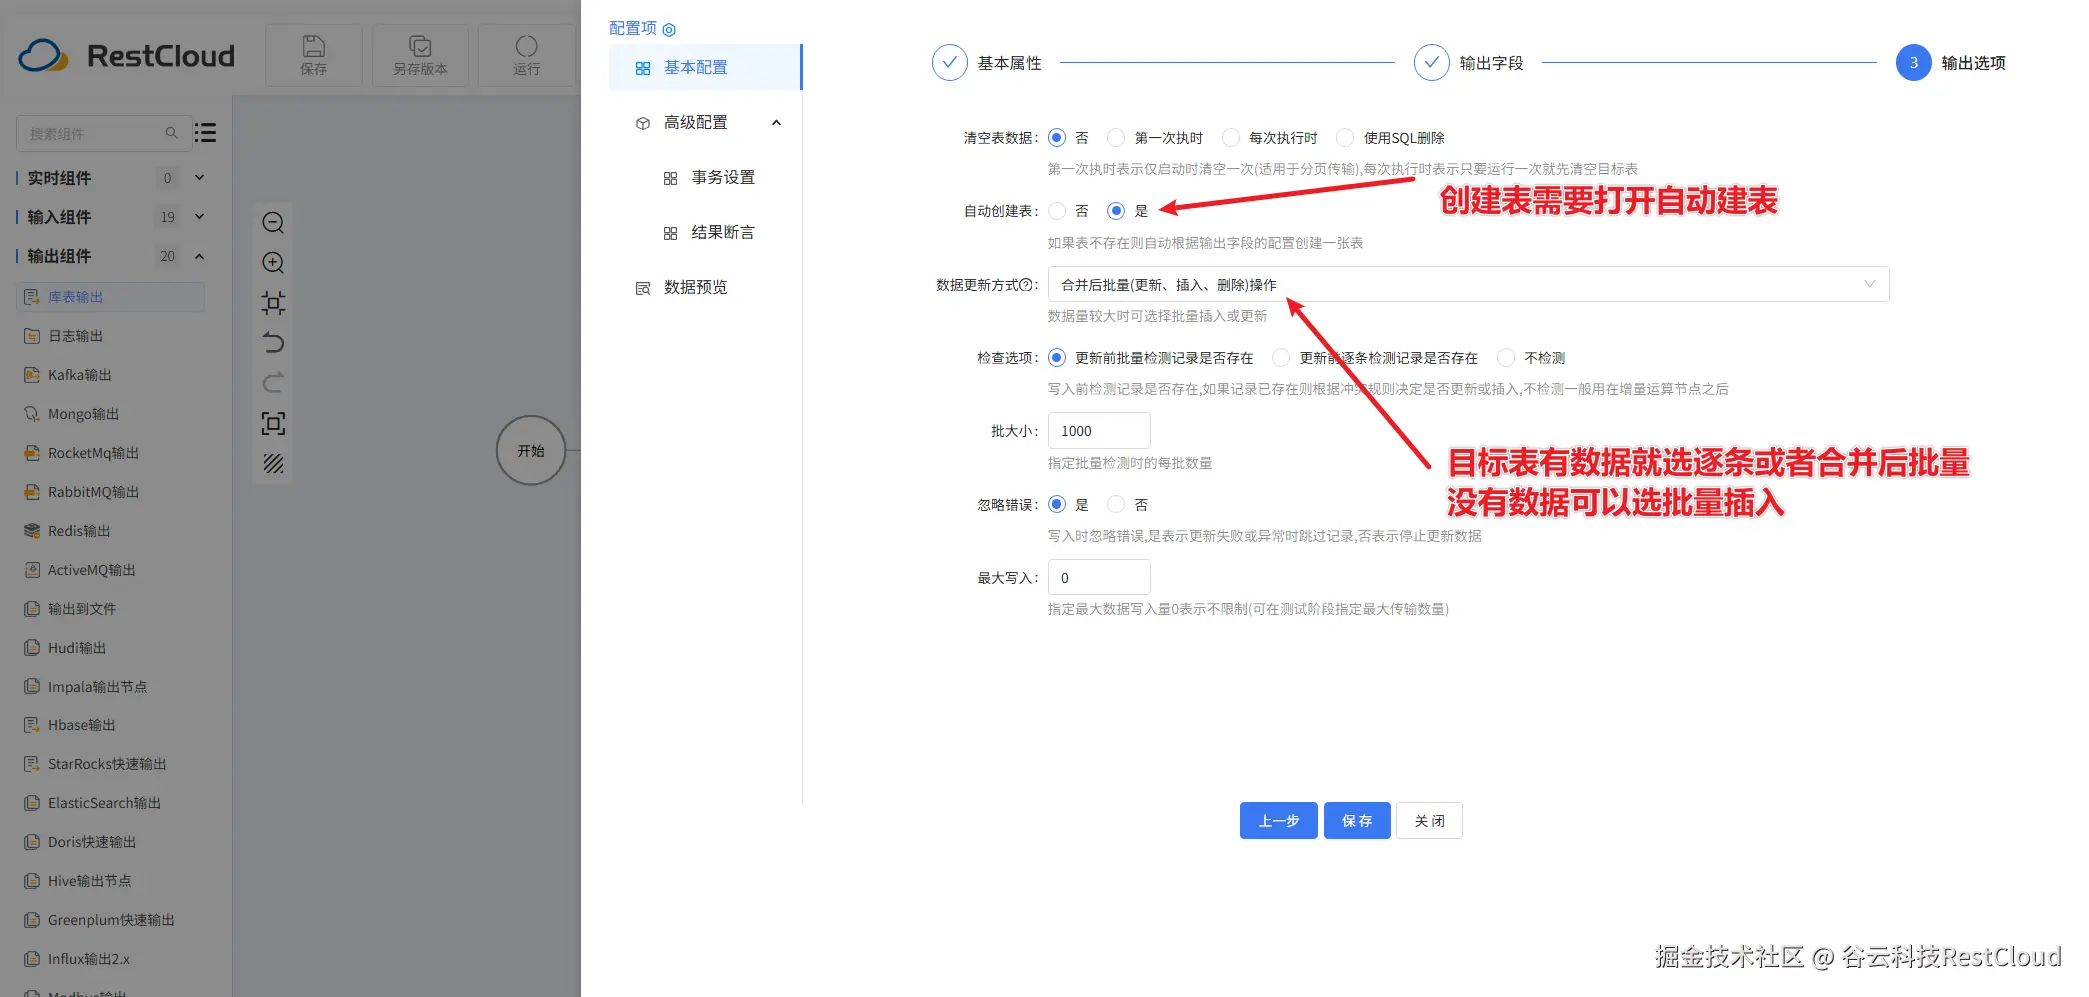Click the gear icon next to 配置项
This screenshot has width=2089, height=997.
click(x=668, y=29)
